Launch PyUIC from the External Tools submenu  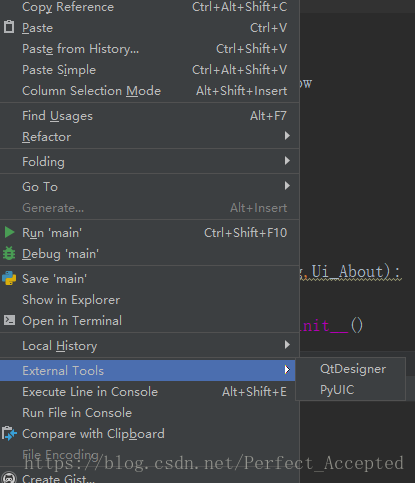pos(351,390)
